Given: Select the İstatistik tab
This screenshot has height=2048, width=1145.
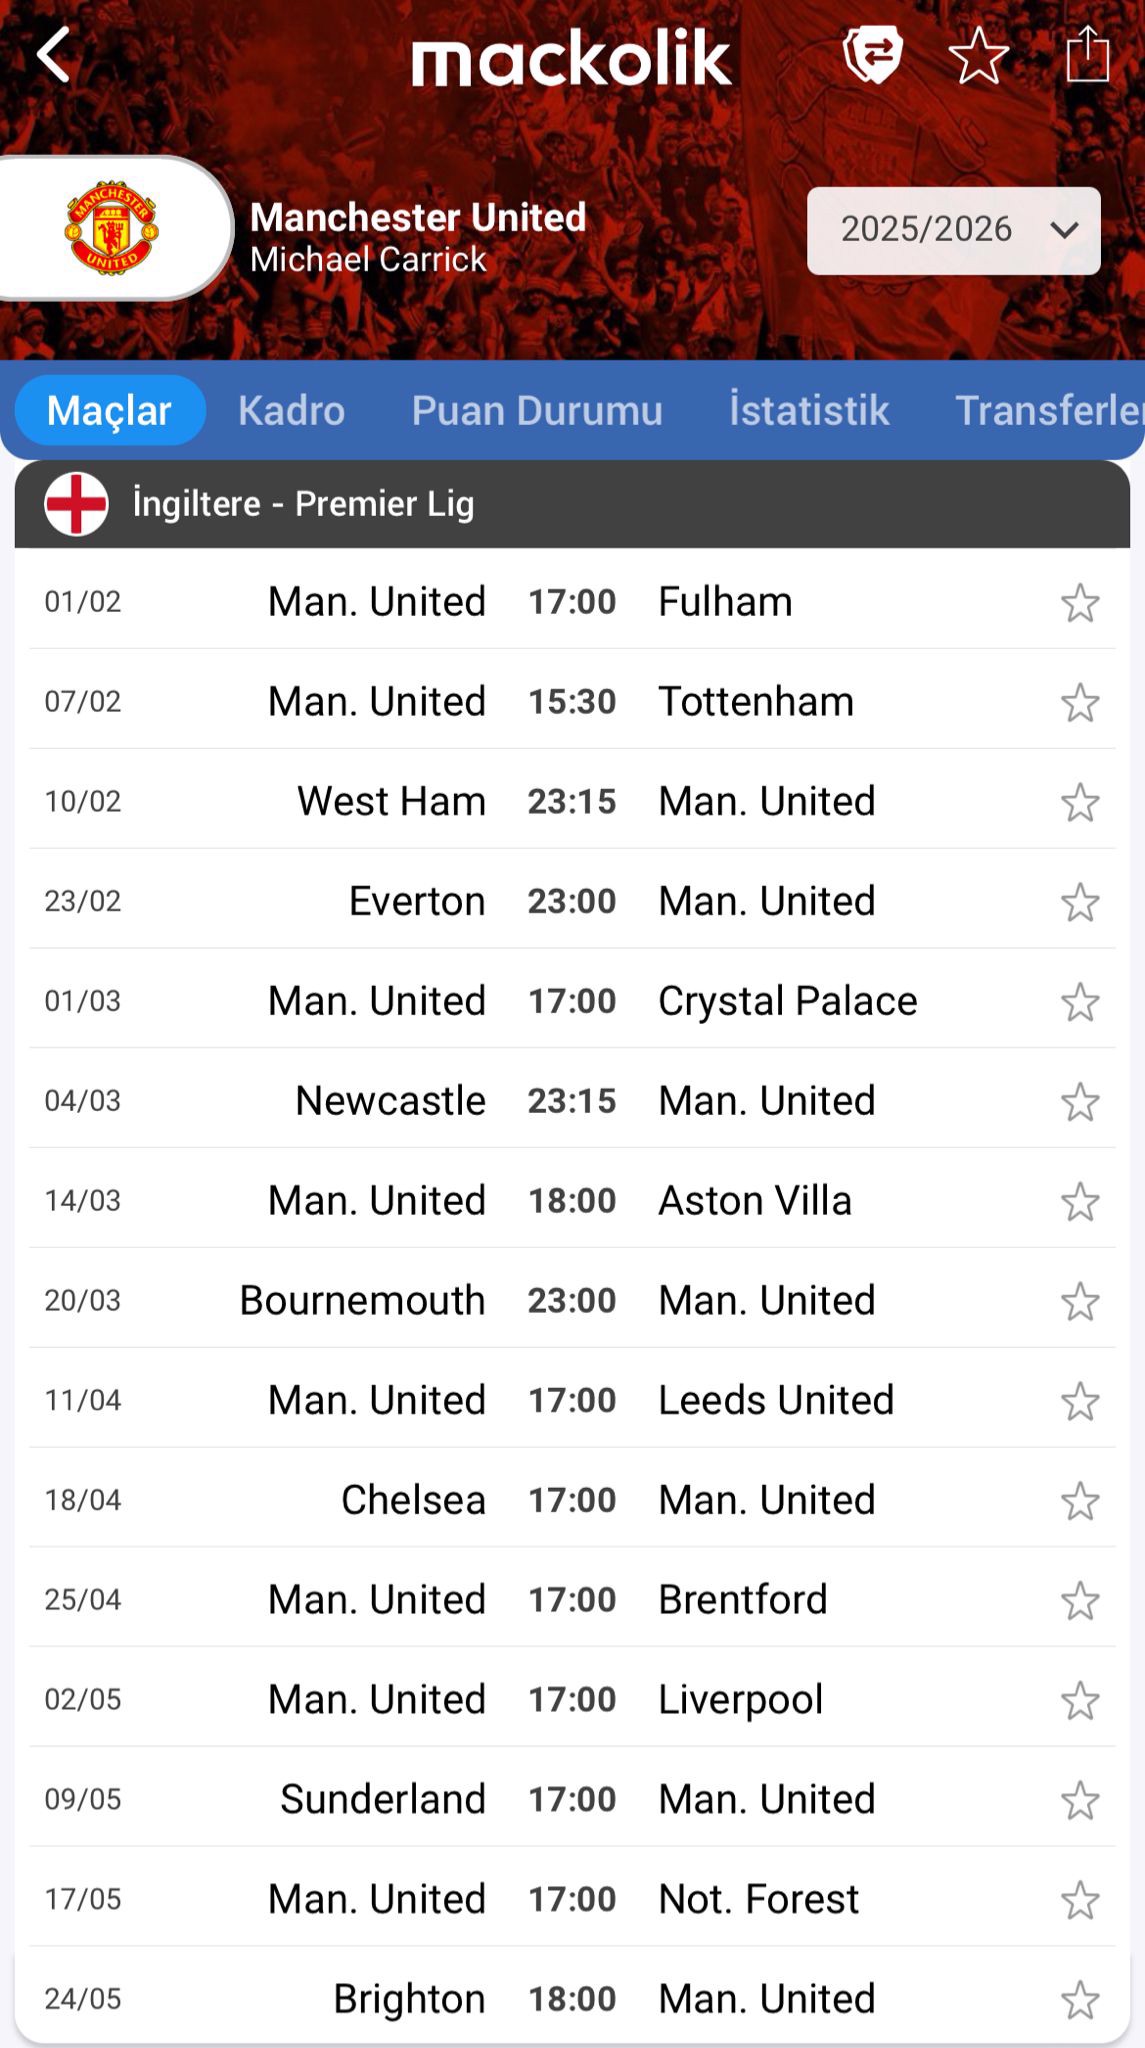Looking at the screenshot, I should 809,411.
